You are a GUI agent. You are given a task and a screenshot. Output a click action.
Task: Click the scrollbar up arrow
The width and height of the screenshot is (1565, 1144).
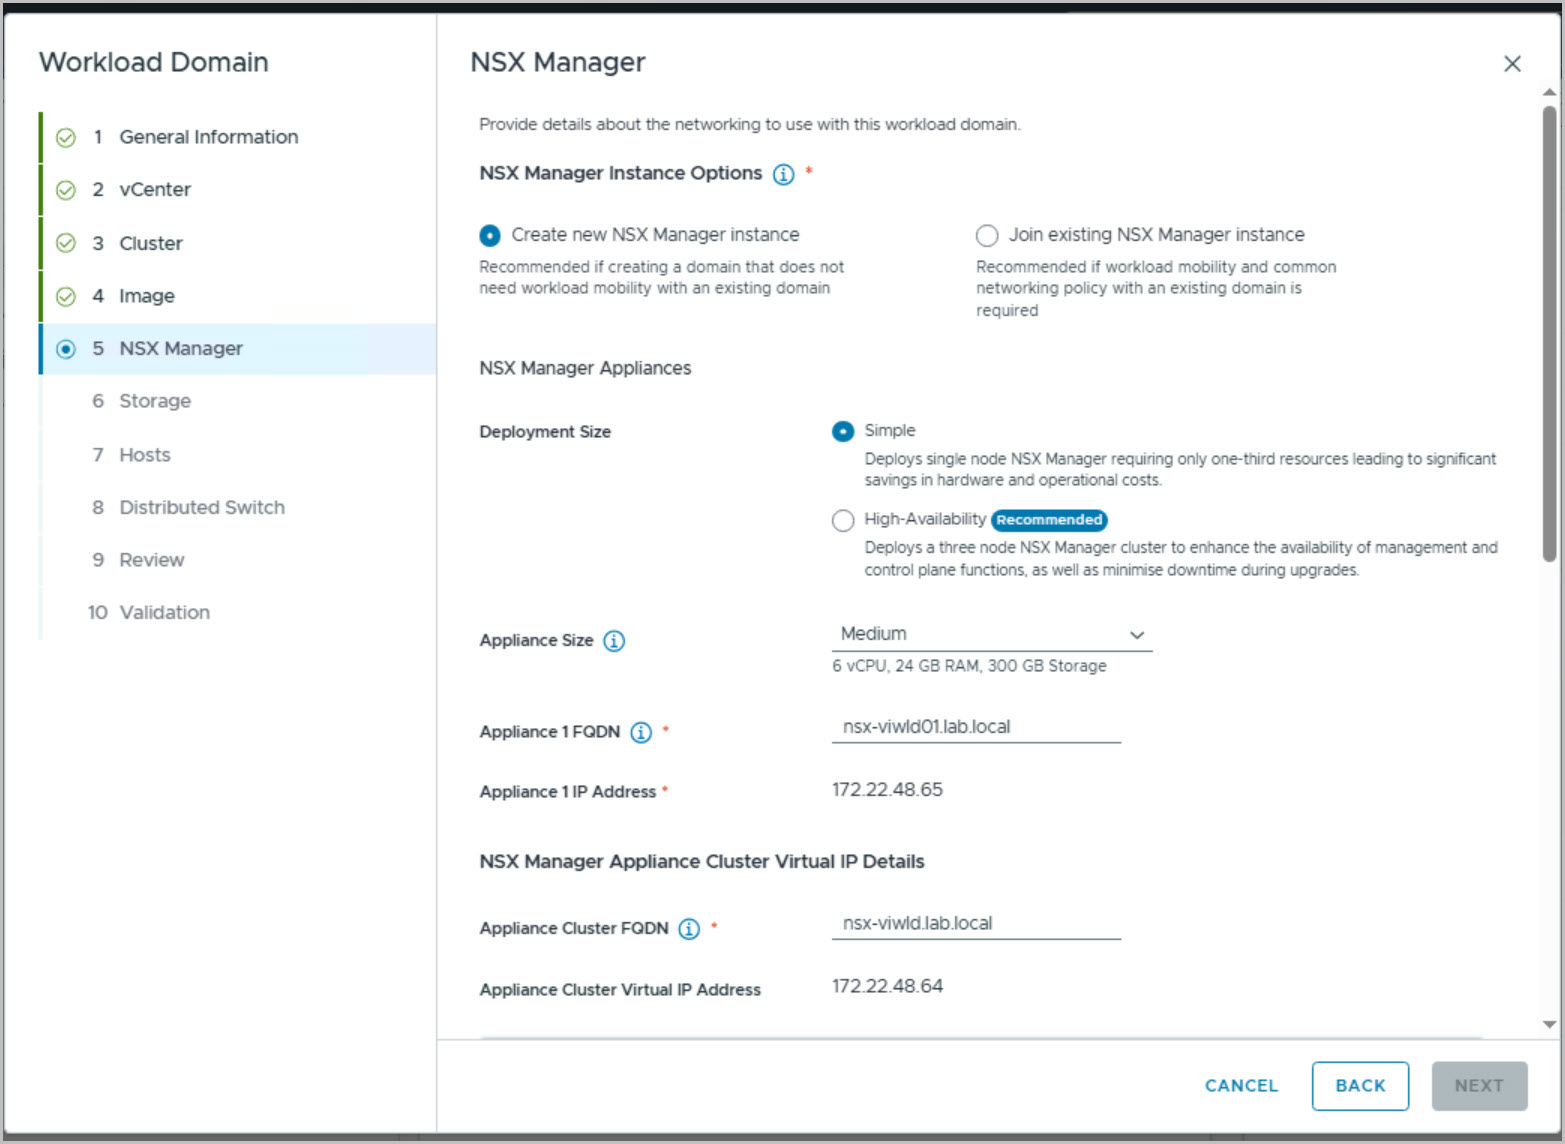(x=1549, y=92)
